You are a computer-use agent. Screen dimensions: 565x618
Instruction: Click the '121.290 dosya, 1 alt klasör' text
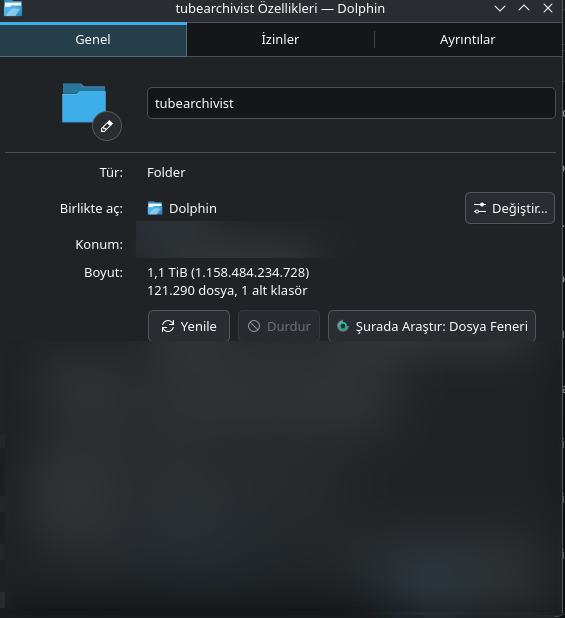pos(227,290)
